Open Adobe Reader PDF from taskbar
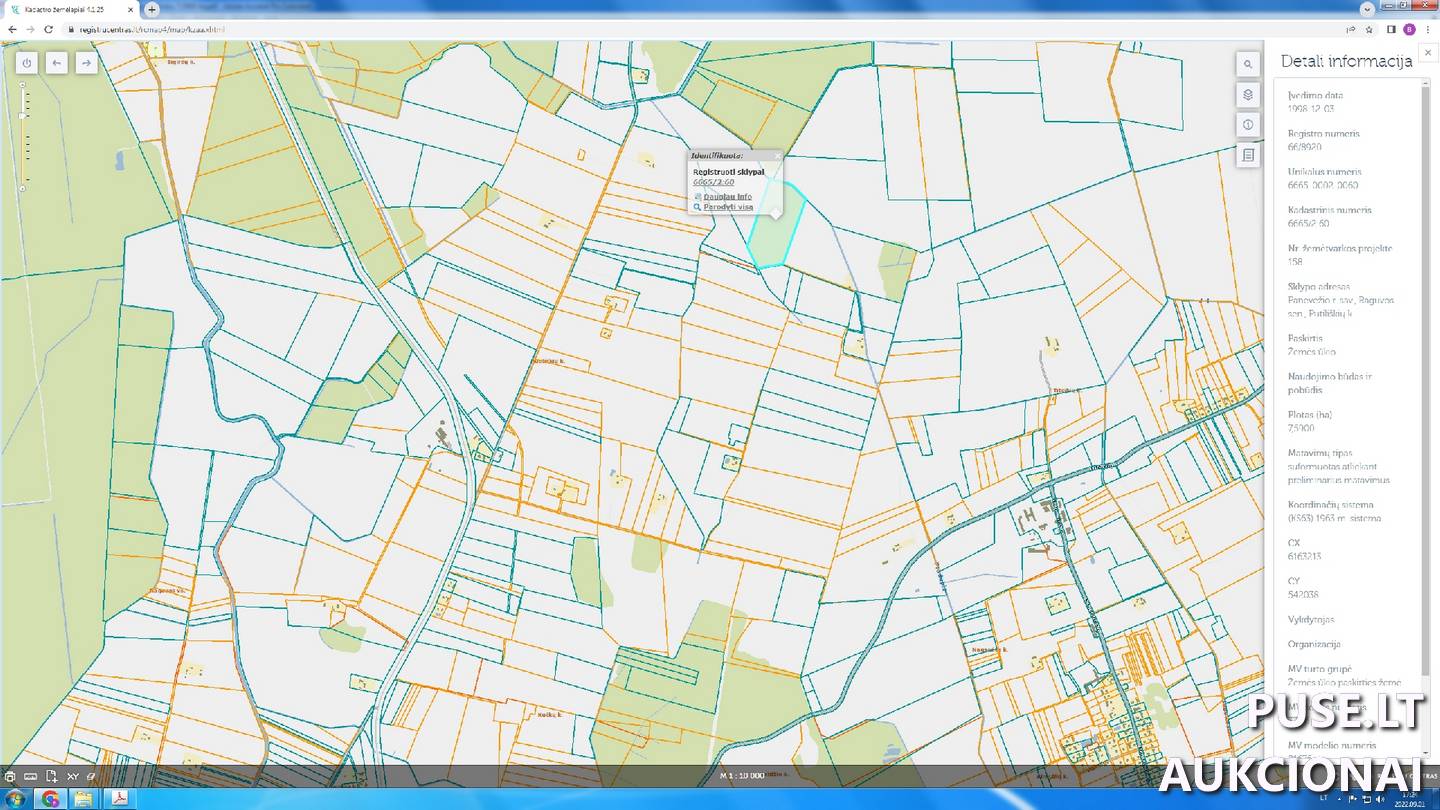This screenshot has height=810, width=1440. 118,799
